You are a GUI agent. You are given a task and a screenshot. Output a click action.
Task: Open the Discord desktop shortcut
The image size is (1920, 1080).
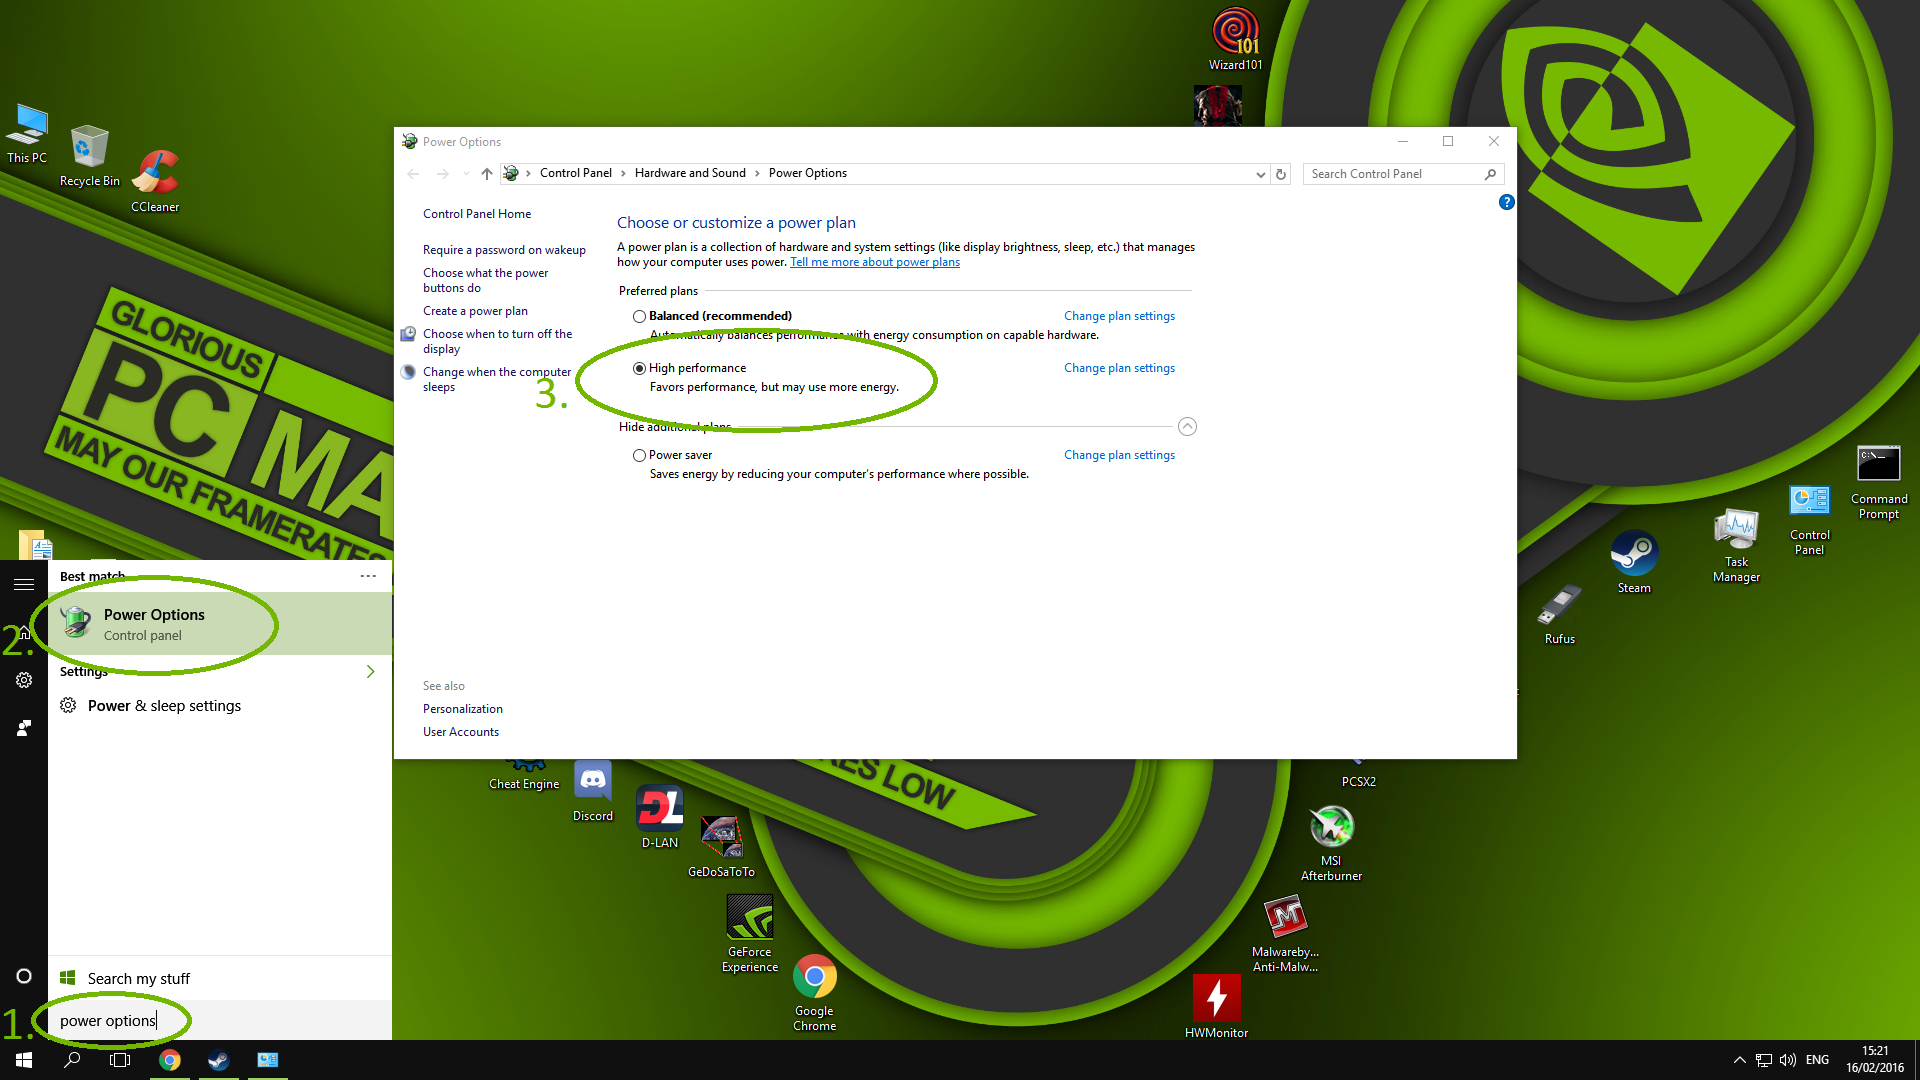[593, 781]
